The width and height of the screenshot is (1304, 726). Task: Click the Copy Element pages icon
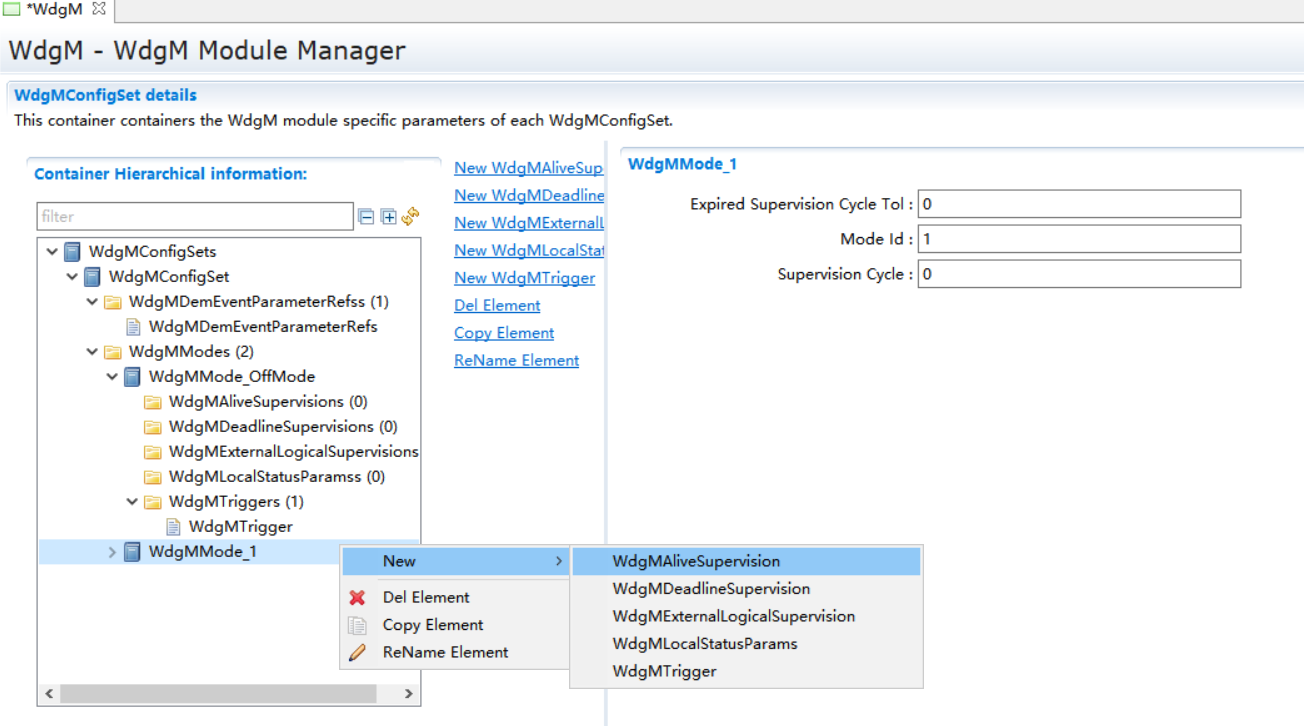tap(357, 625)
